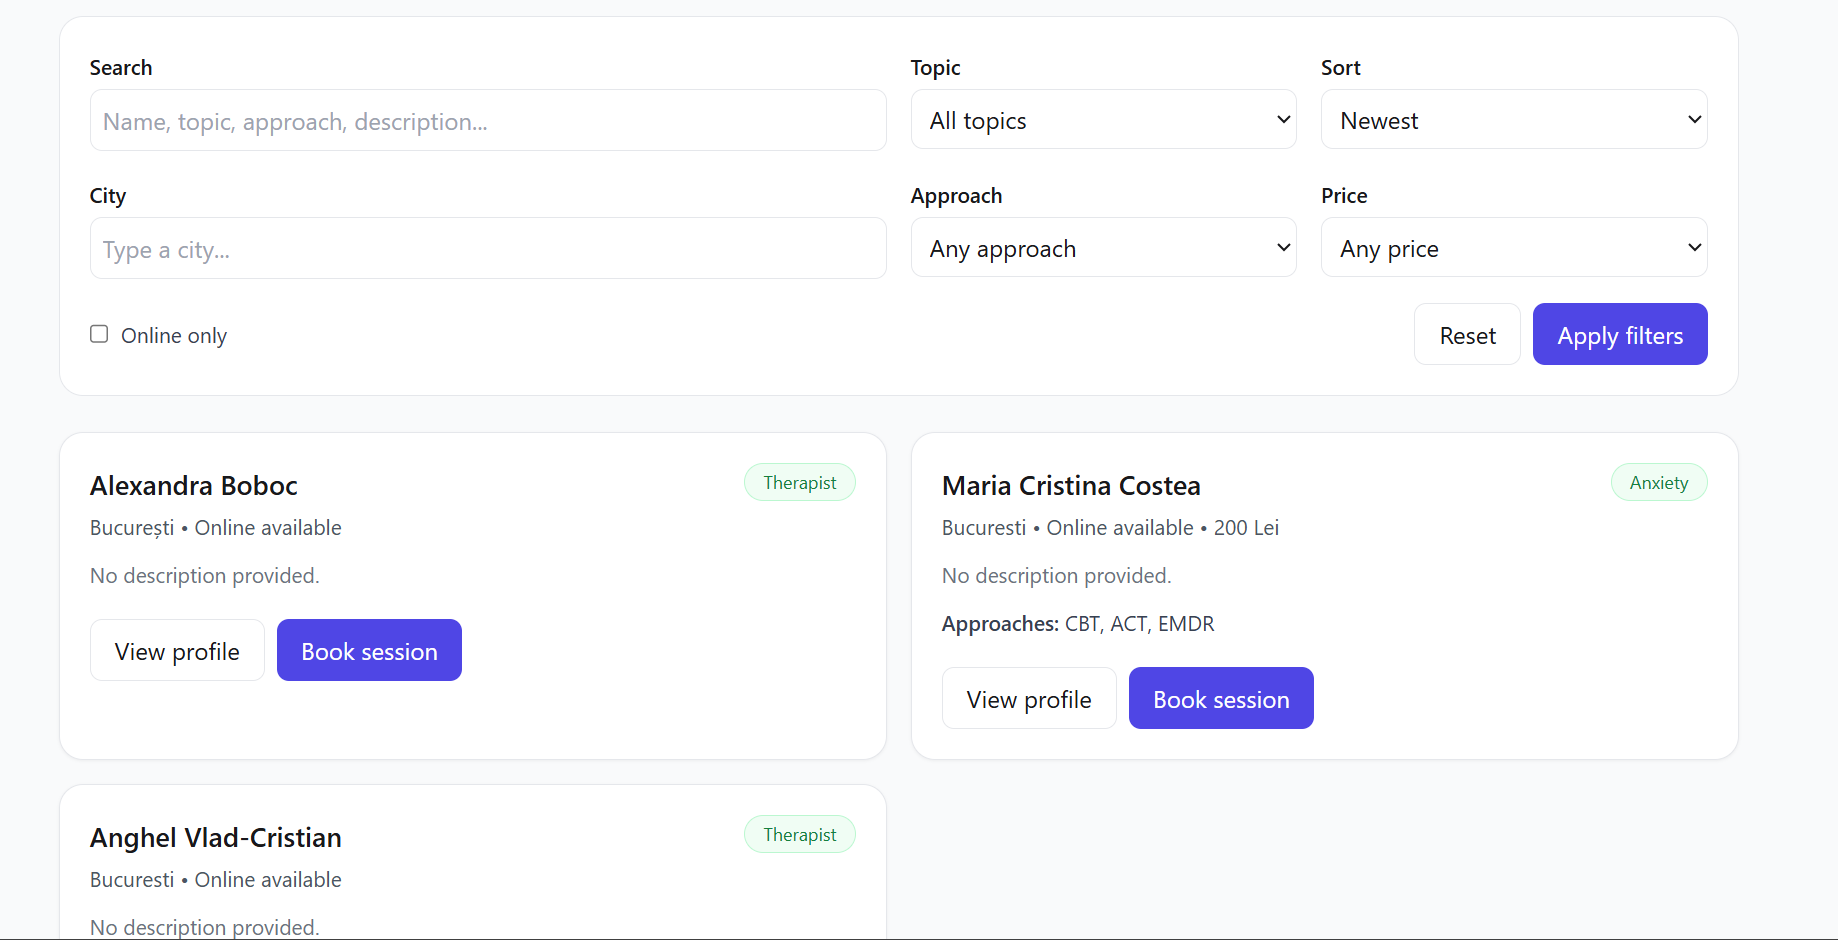Open the Any approach dropdown
The height and width of the screenshot is (940, 1838).
(x=1103, y=248)
